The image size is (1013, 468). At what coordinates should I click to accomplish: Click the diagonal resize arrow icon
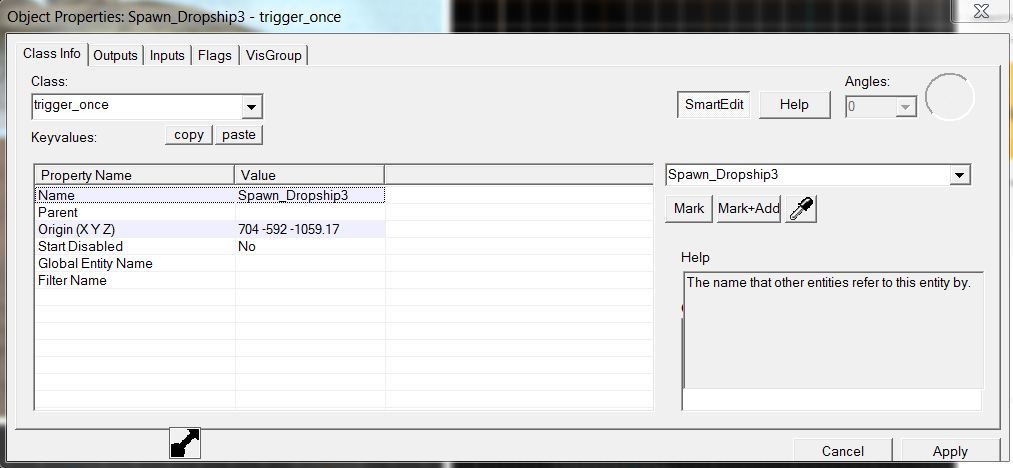click(x=185, y=443)
